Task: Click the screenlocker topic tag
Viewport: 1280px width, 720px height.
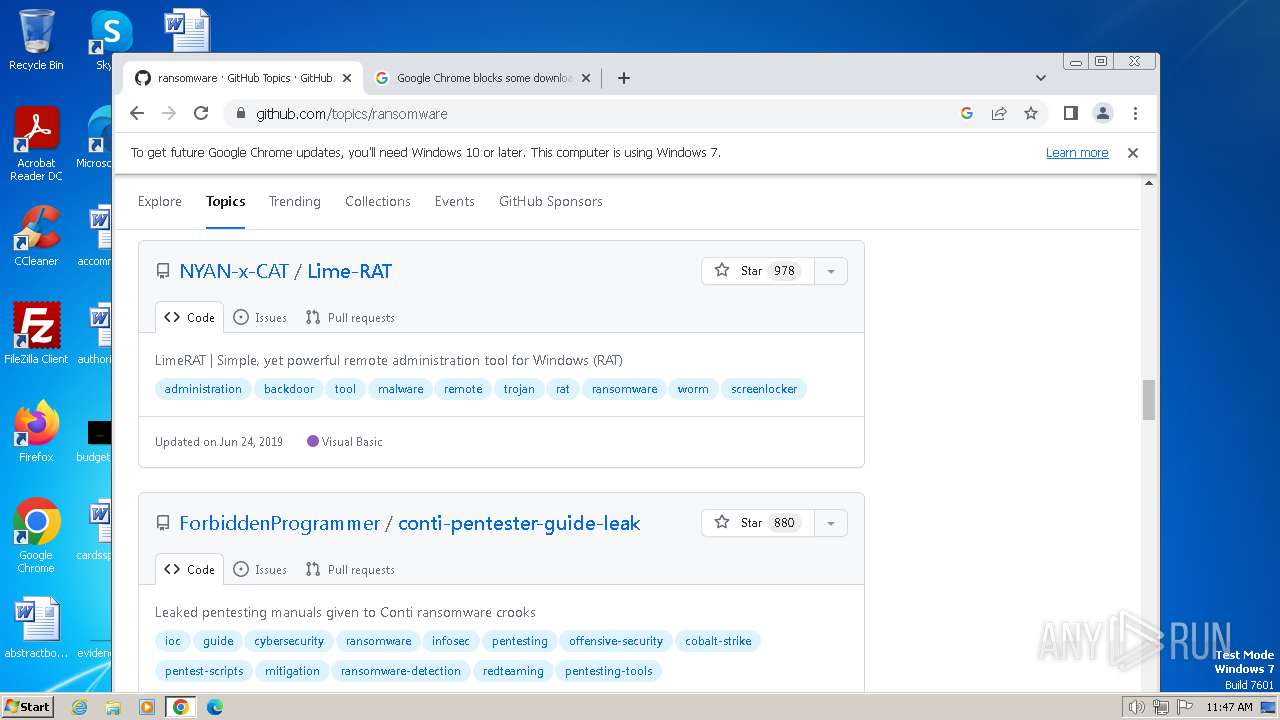Action: click(x=764, y=389)
